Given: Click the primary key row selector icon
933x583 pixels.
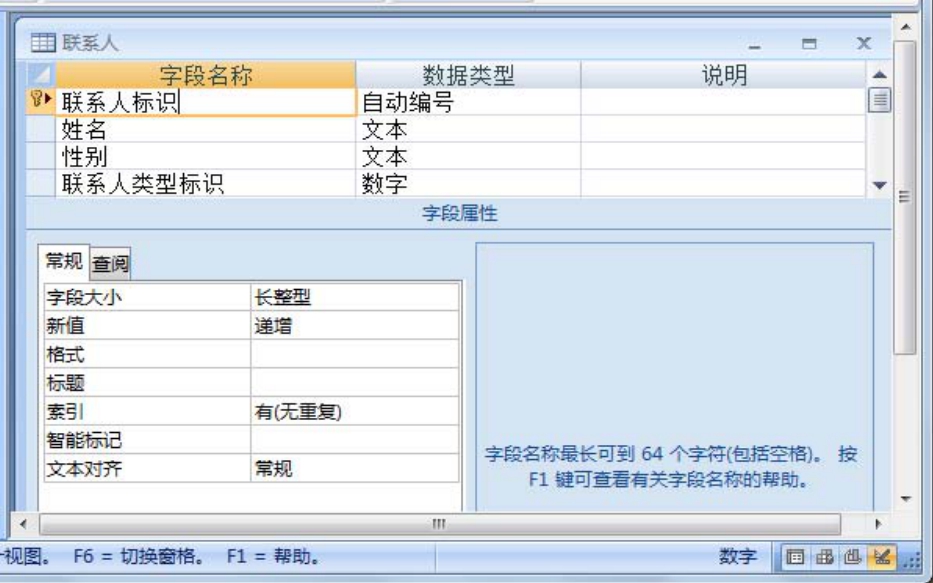Looking at the screenshot, I should coord(41,101).
